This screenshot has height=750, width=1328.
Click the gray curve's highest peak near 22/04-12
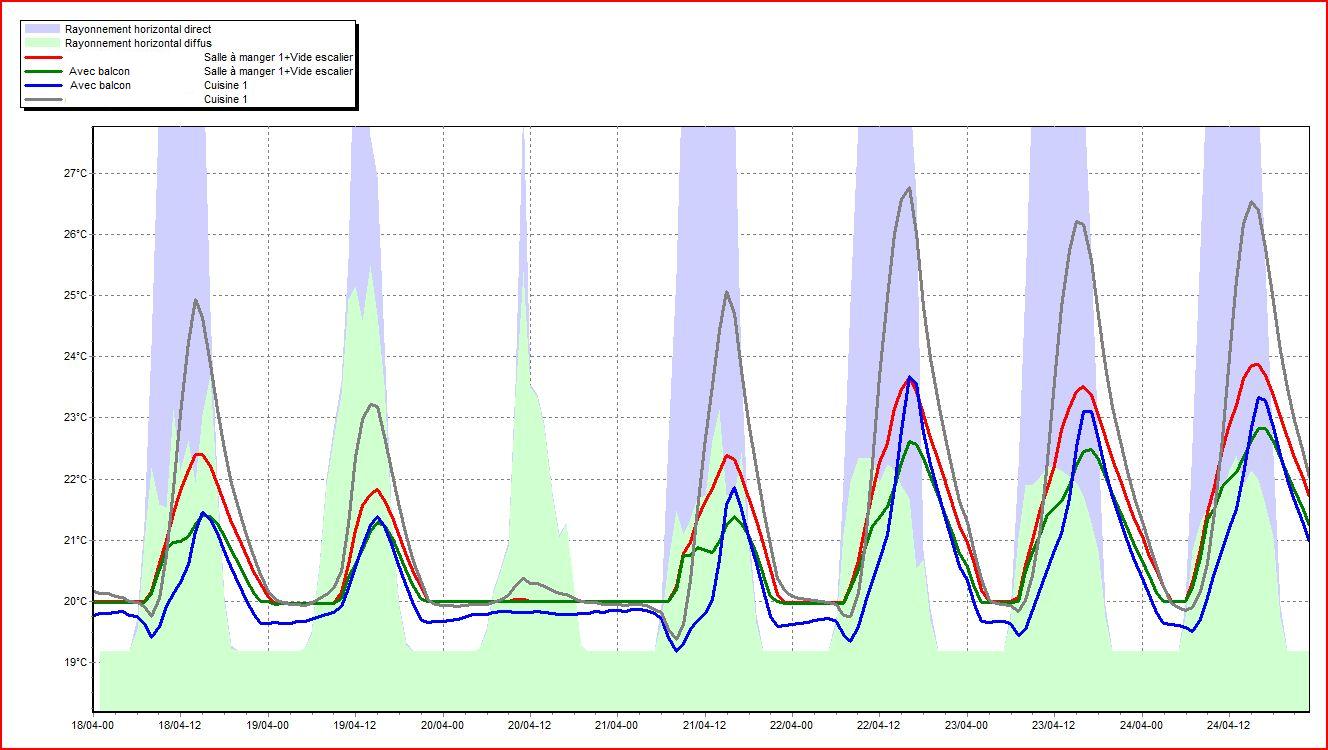(x=909, y=188)
